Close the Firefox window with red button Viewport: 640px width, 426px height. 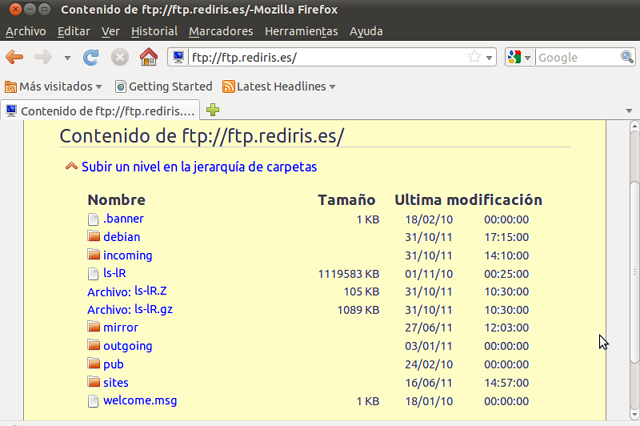[x=15, y=9]
